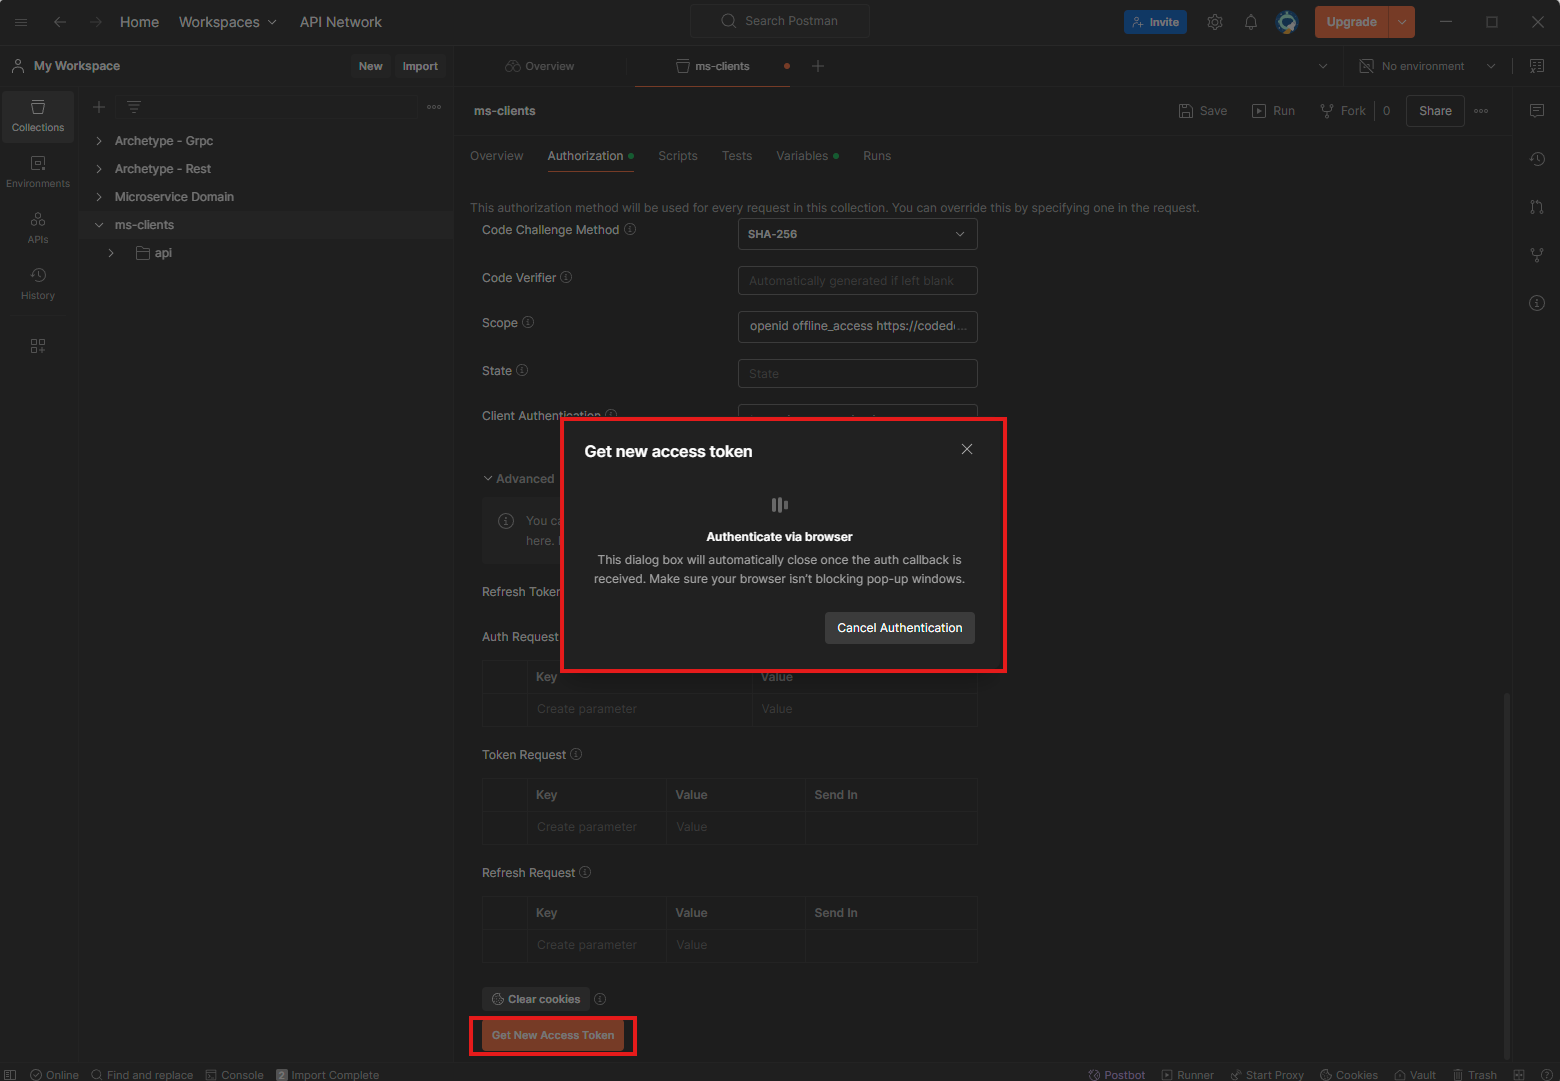Click the info icon beside Code Verifier
Screen dimensions: 1560x1081
pyautogui.click(x=566, y=277)
